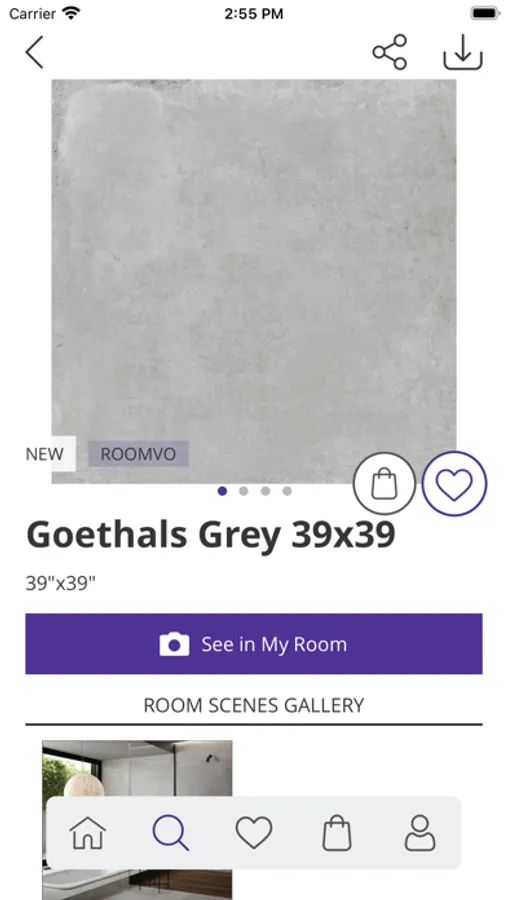Viewport: 507px width, 900px height.
Task: Select the first image page dot
Action: (x=222, y=491)
